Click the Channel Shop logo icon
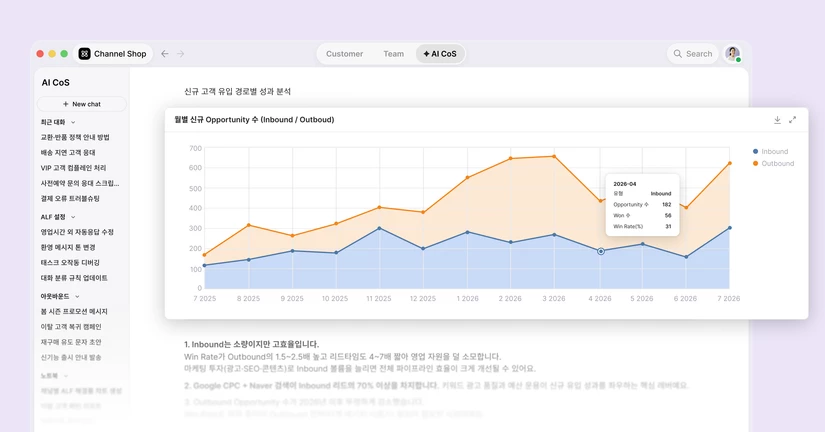The height and width of the screenshot is (432, 825). (x=84, y=54)
